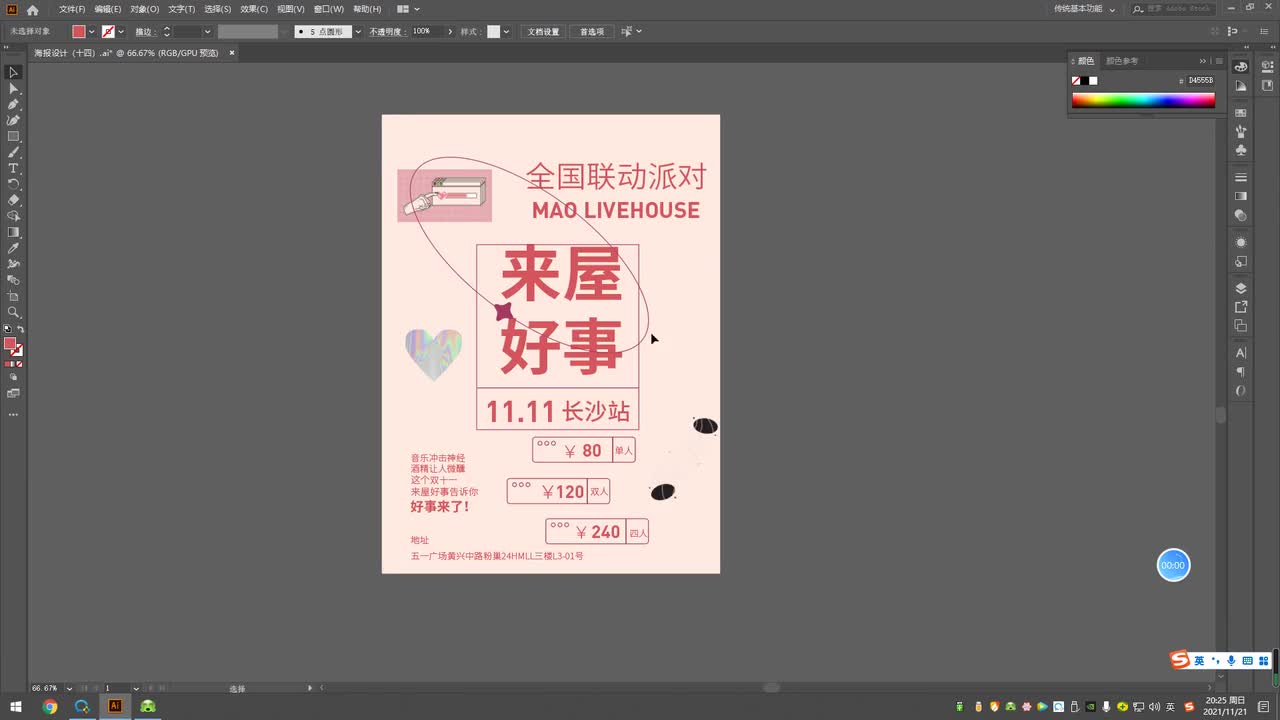Screen dimensions: 1280x720
Task: Select the Eyedropper tool
Action: (x=13, y=248)
